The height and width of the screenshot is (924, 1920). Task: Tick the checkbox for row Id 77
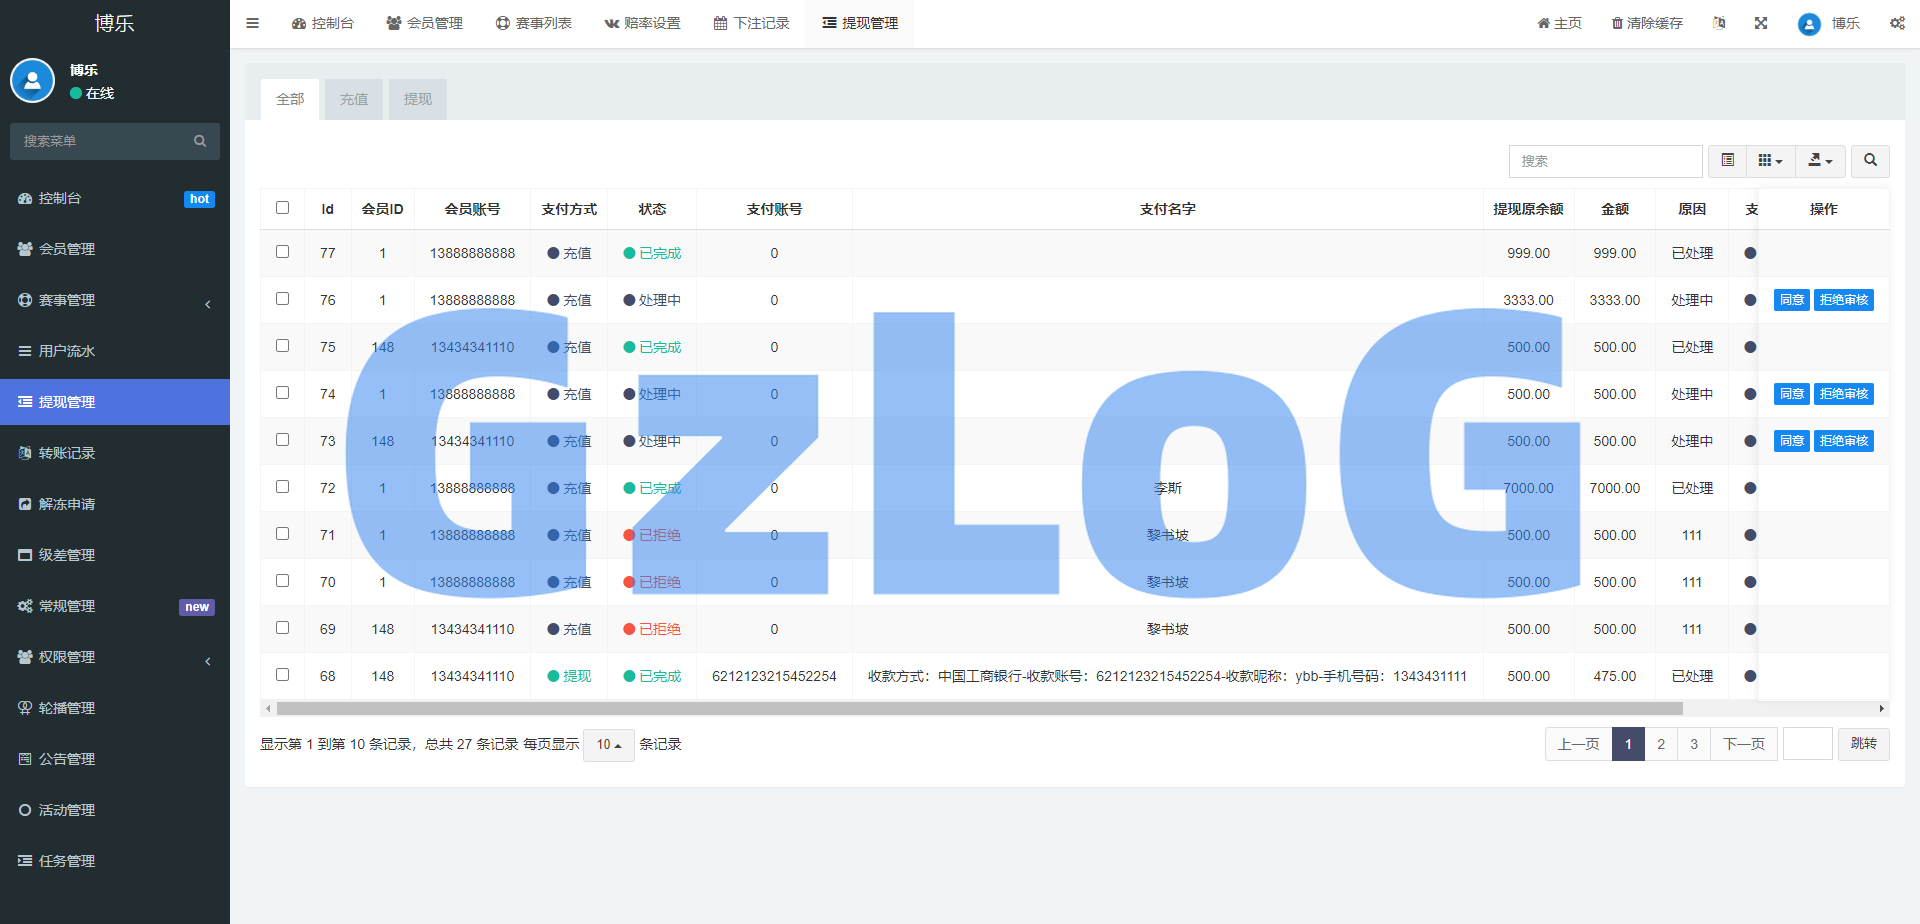[x=282, y=252]
